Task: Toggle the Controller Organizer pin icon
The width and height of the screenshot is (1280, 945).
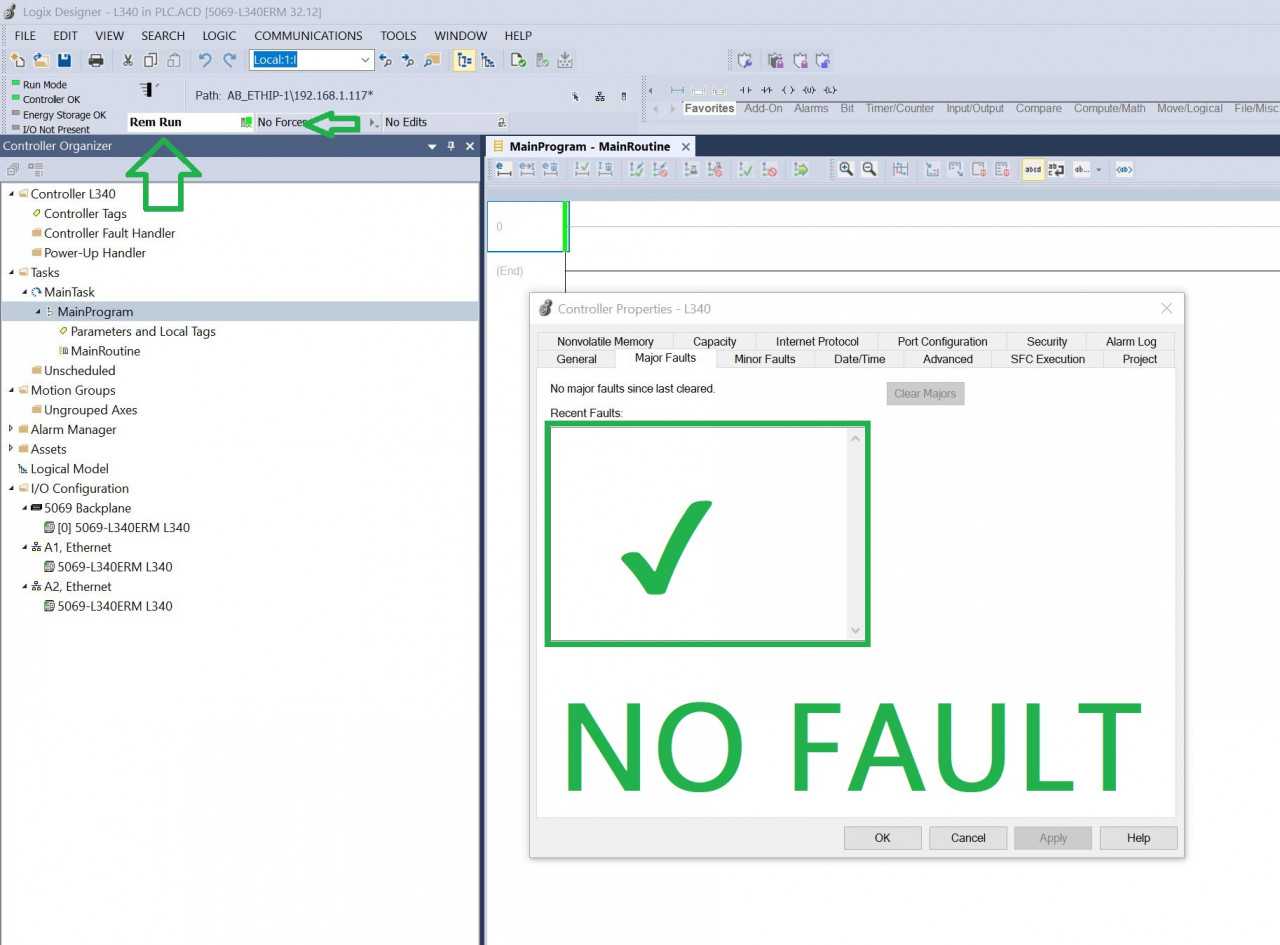Action: pos(451,146)
